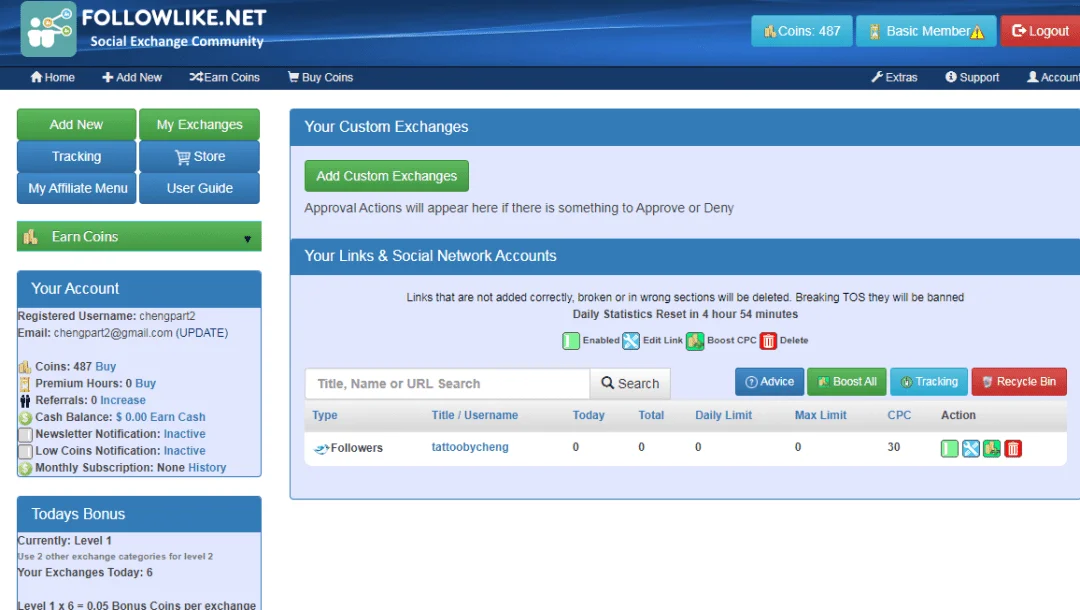1080x610 pixels.
Task: Sort by Total column header
Action: [651, 416]
